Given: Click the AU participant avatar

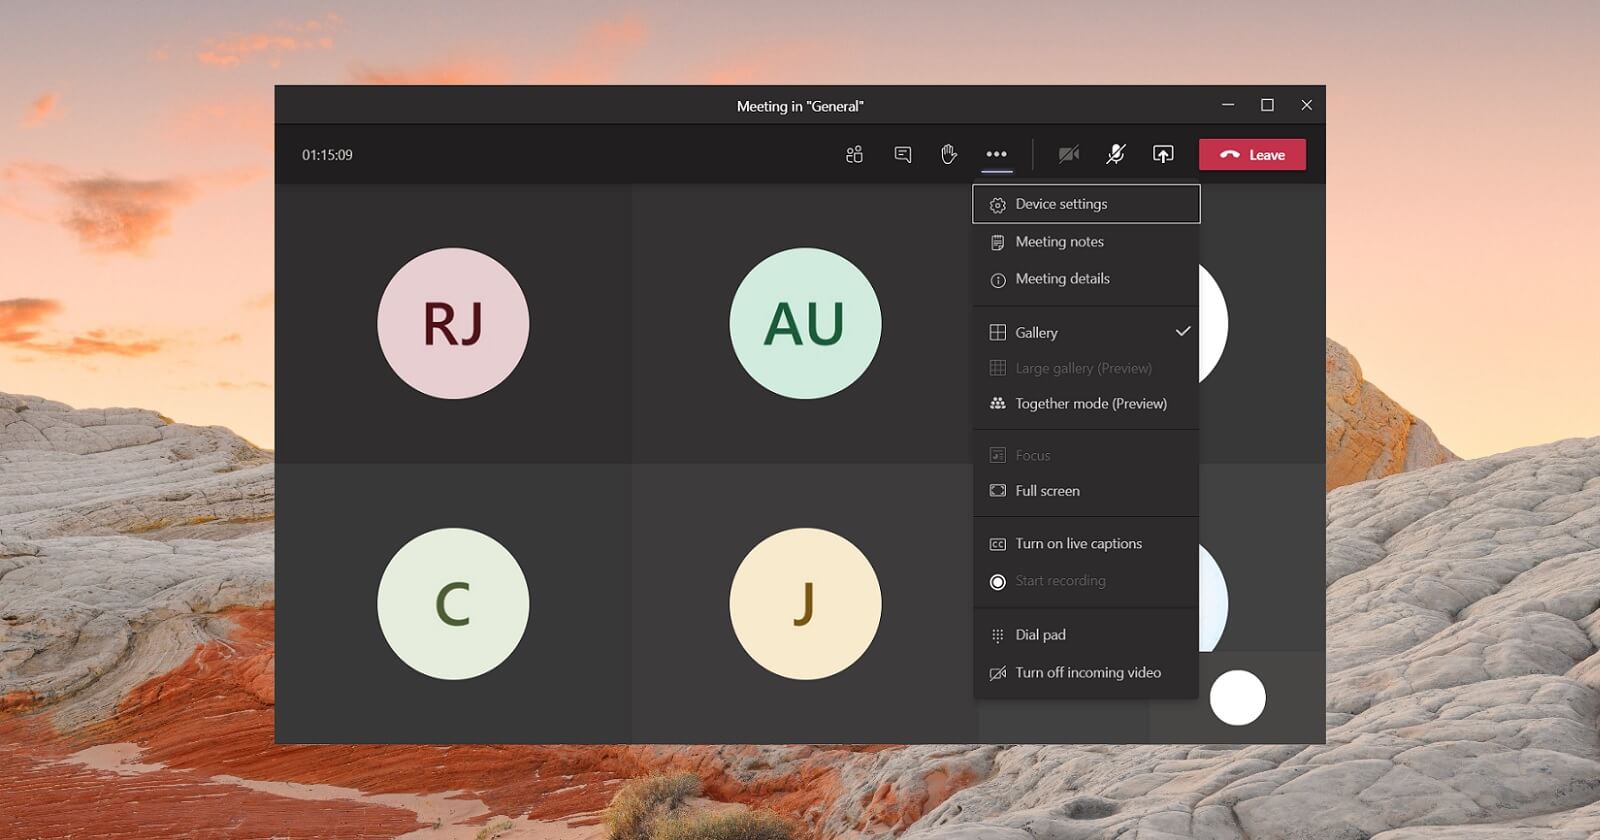Looking at the screenshot, I should [805, 324].
